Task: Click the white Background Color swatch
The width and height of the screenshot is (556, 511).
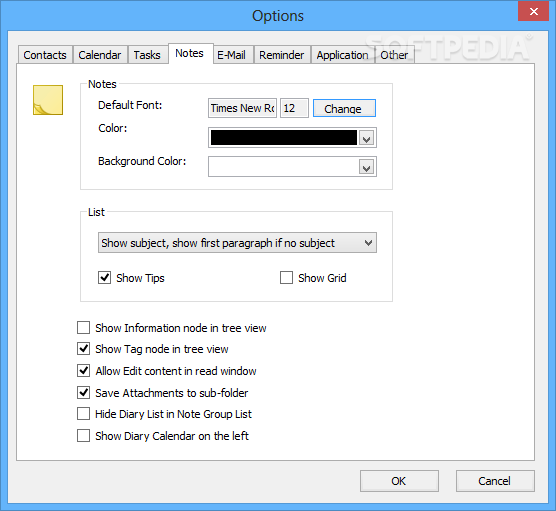Action: click(284, 167)
